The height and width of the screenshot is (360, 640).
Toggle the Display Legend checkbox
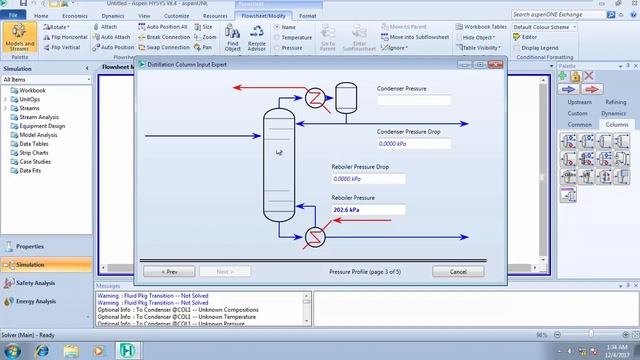click(516, 48)
